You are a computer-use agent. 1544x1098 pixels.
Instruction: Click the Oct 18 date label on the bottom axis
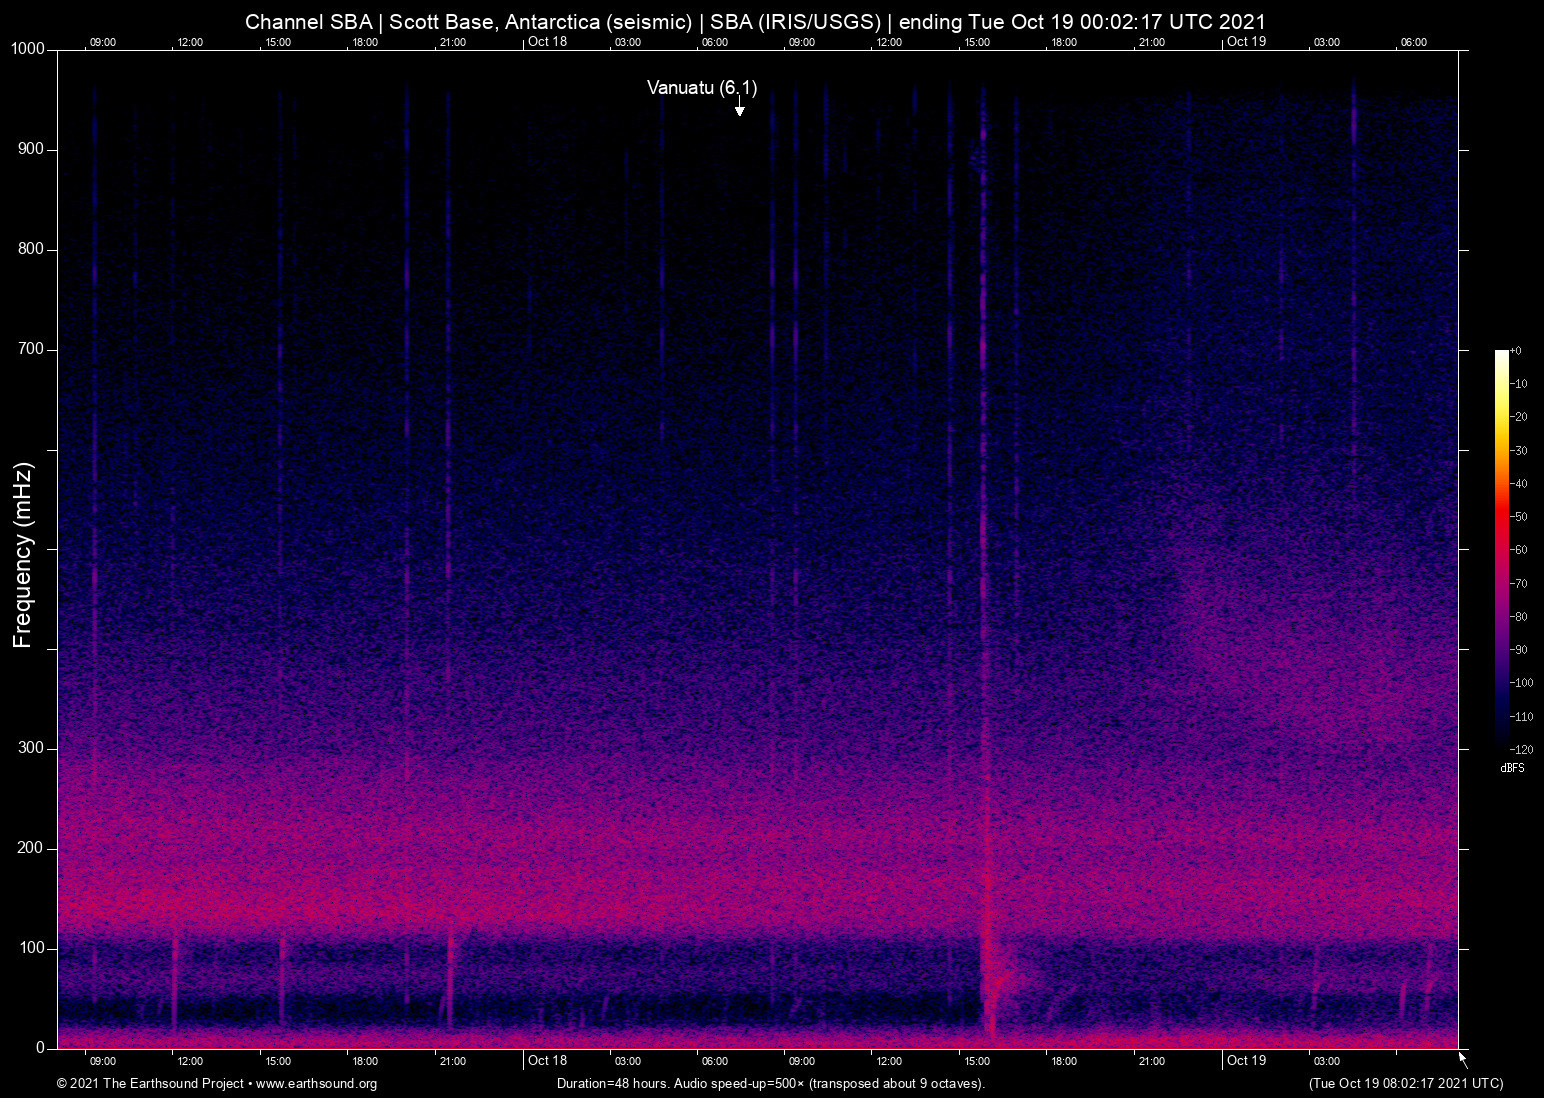[547, 1060]
